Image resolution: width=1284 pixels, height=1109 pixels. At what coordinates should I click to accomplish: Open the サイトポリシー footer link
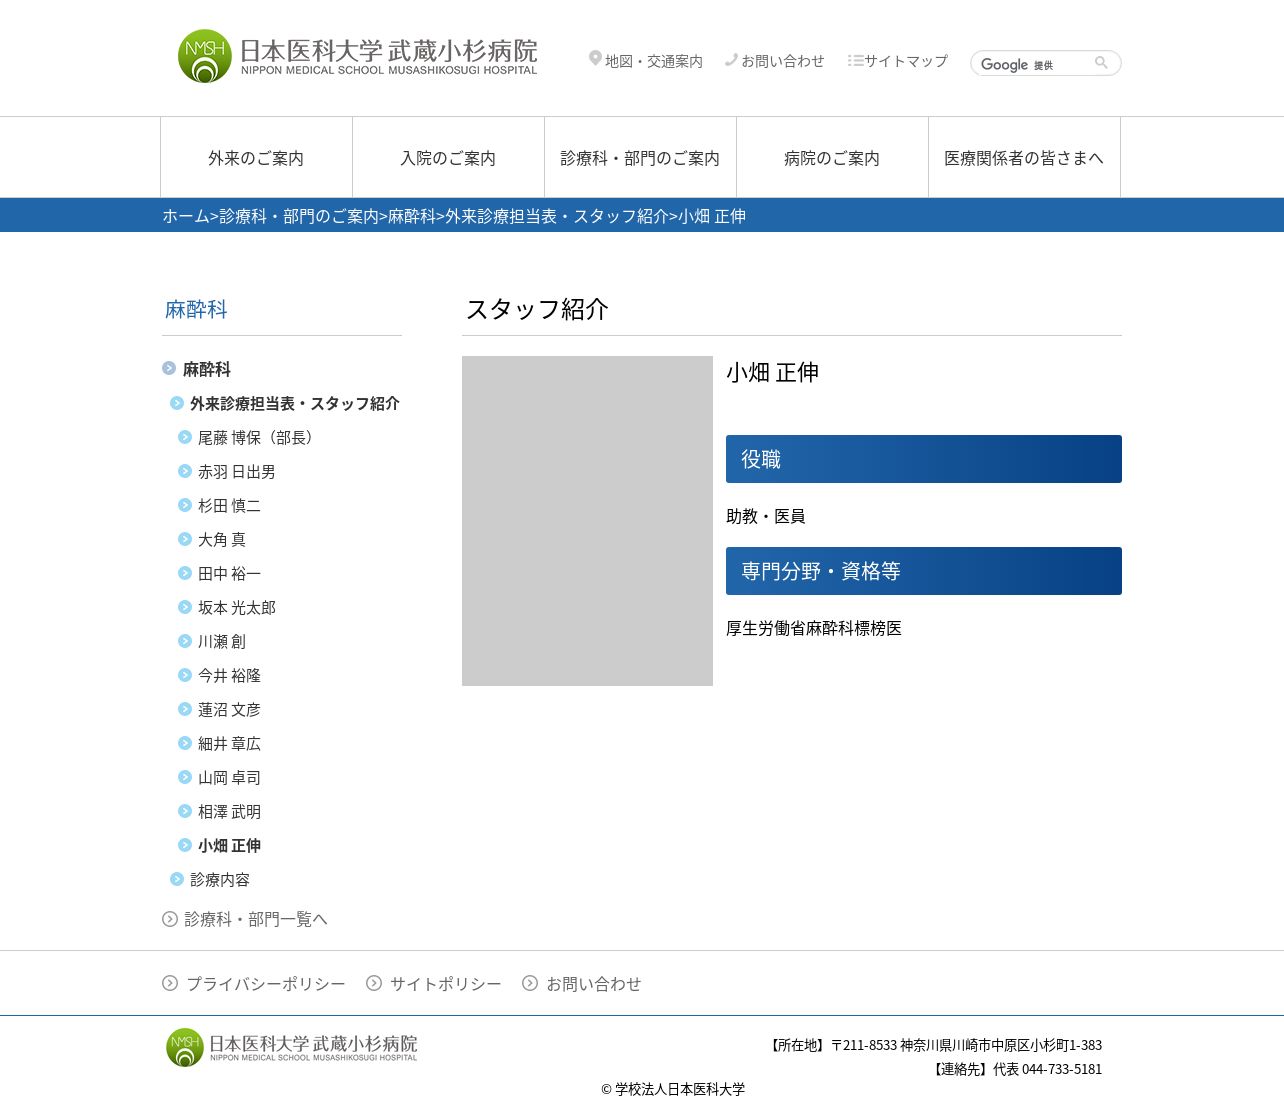(446, 983)
